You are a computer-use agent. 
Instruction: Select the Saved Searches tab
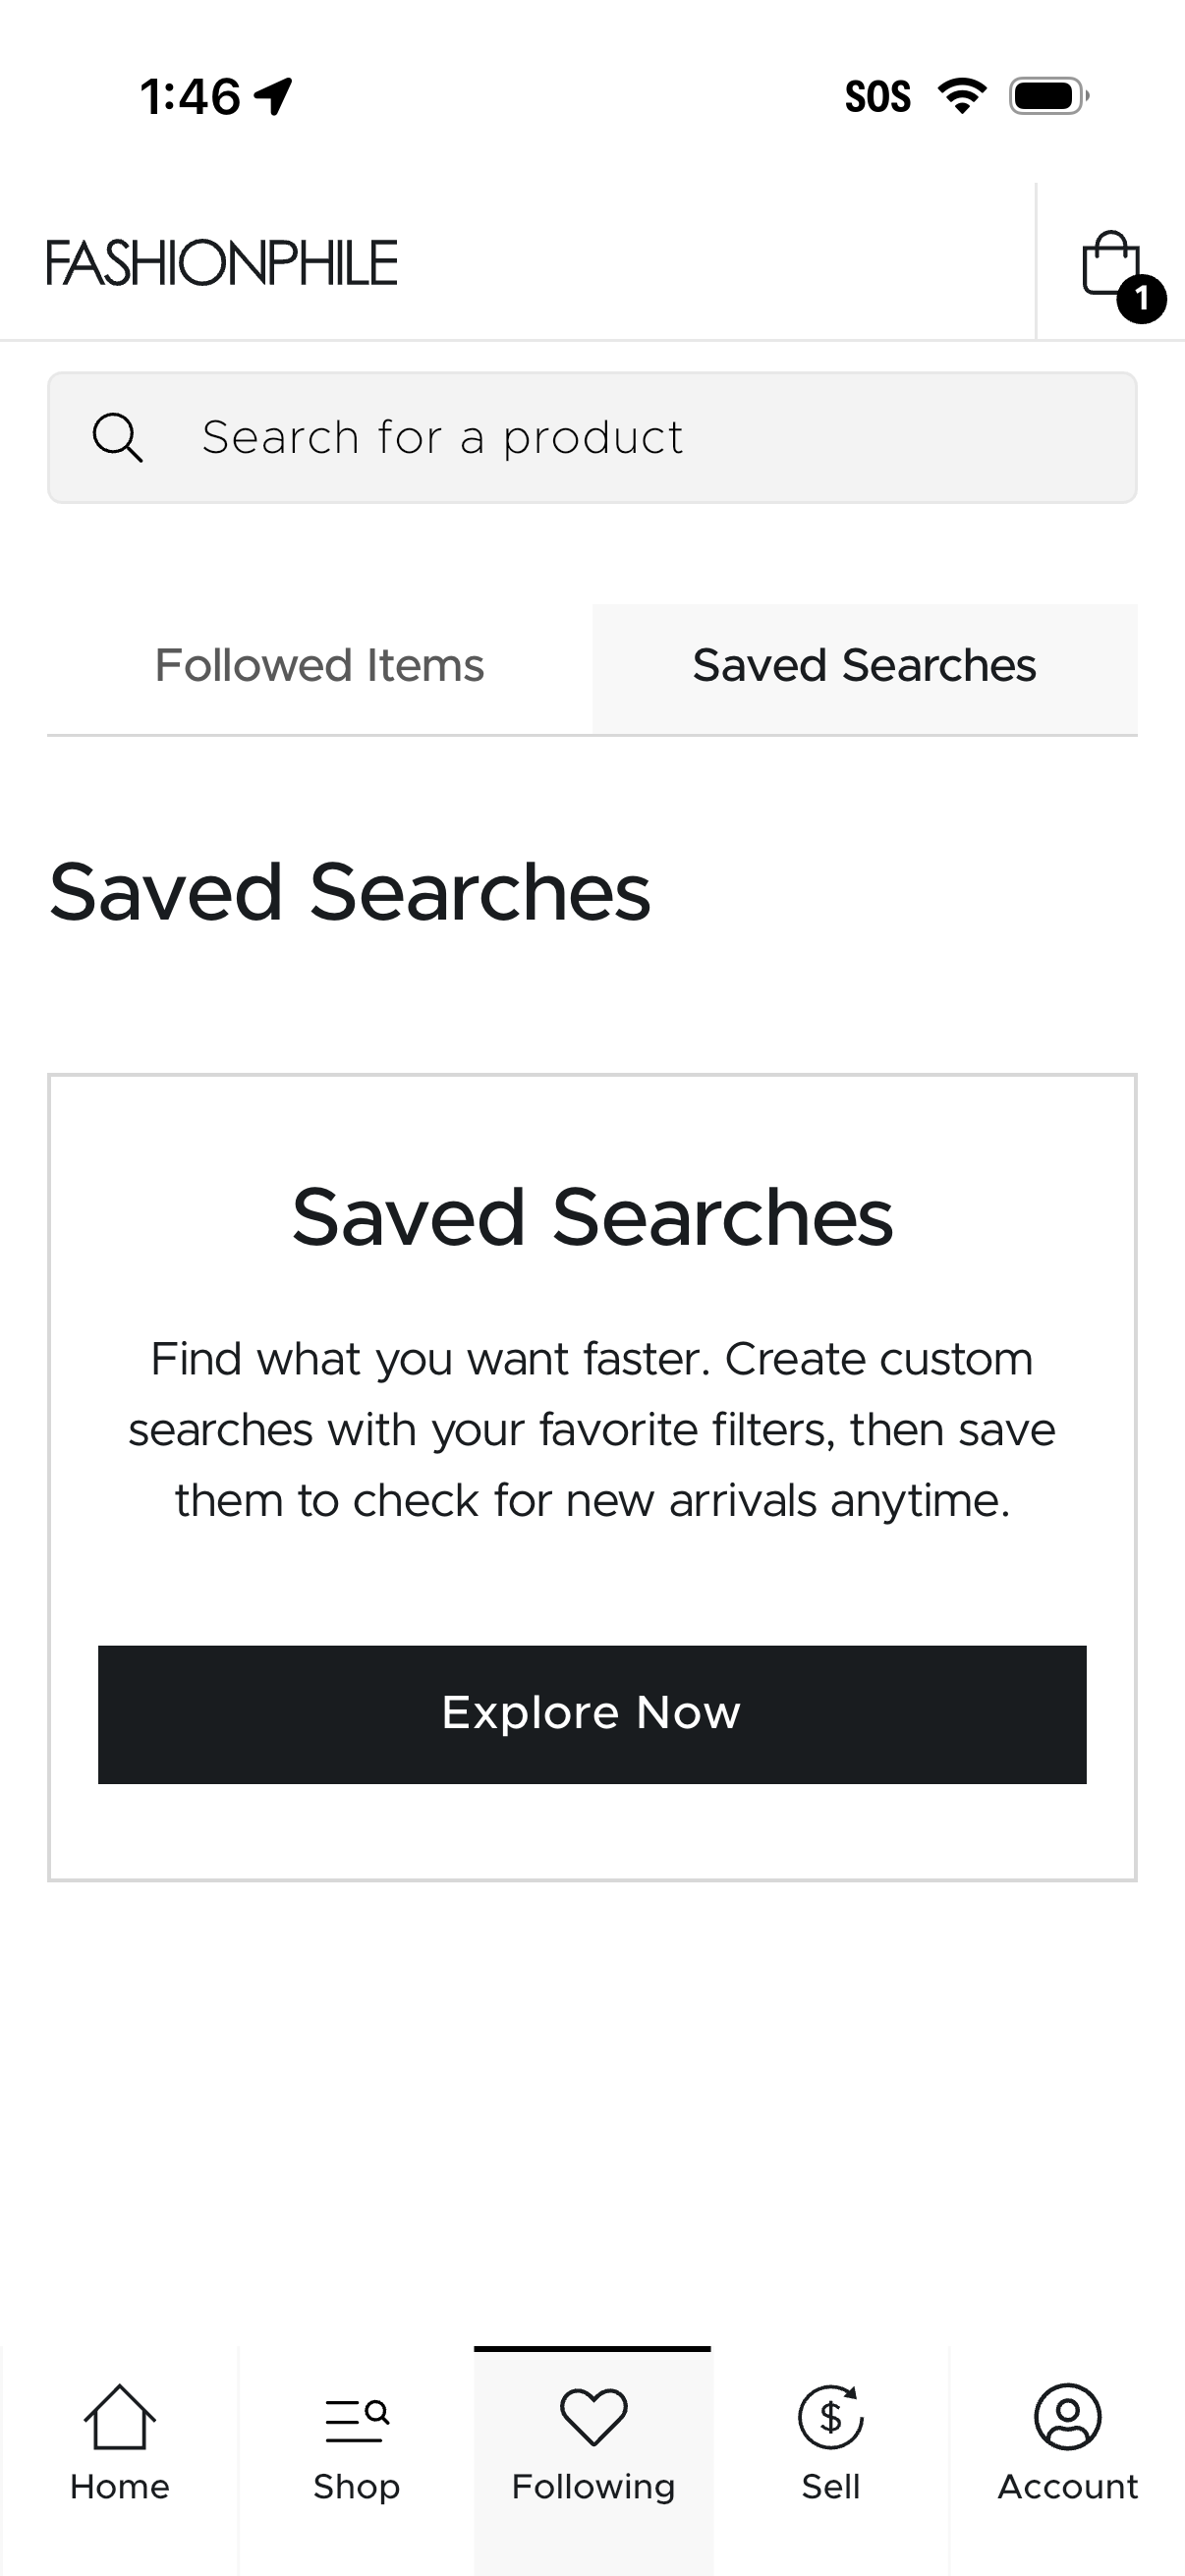tap(864, 664)
